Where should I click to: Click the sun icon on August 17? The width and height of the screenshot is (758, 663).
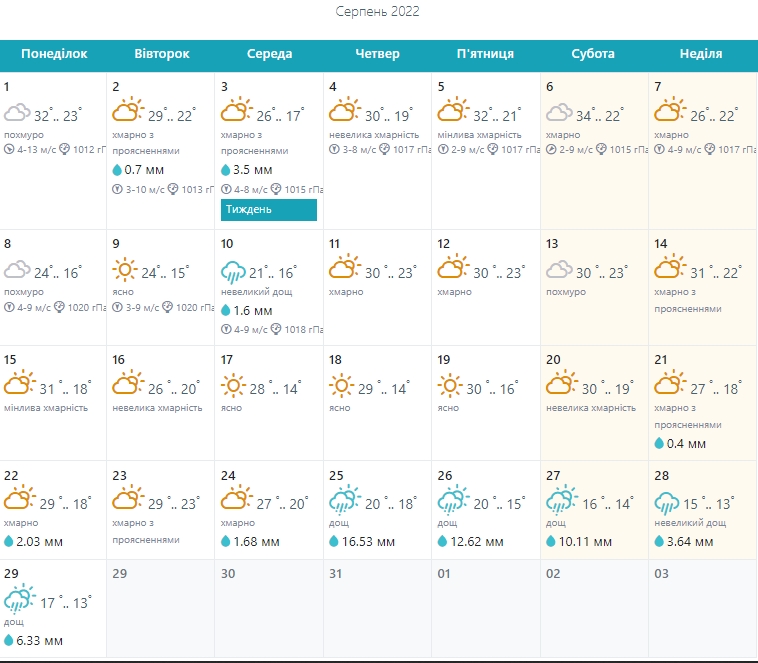(235, 385)
